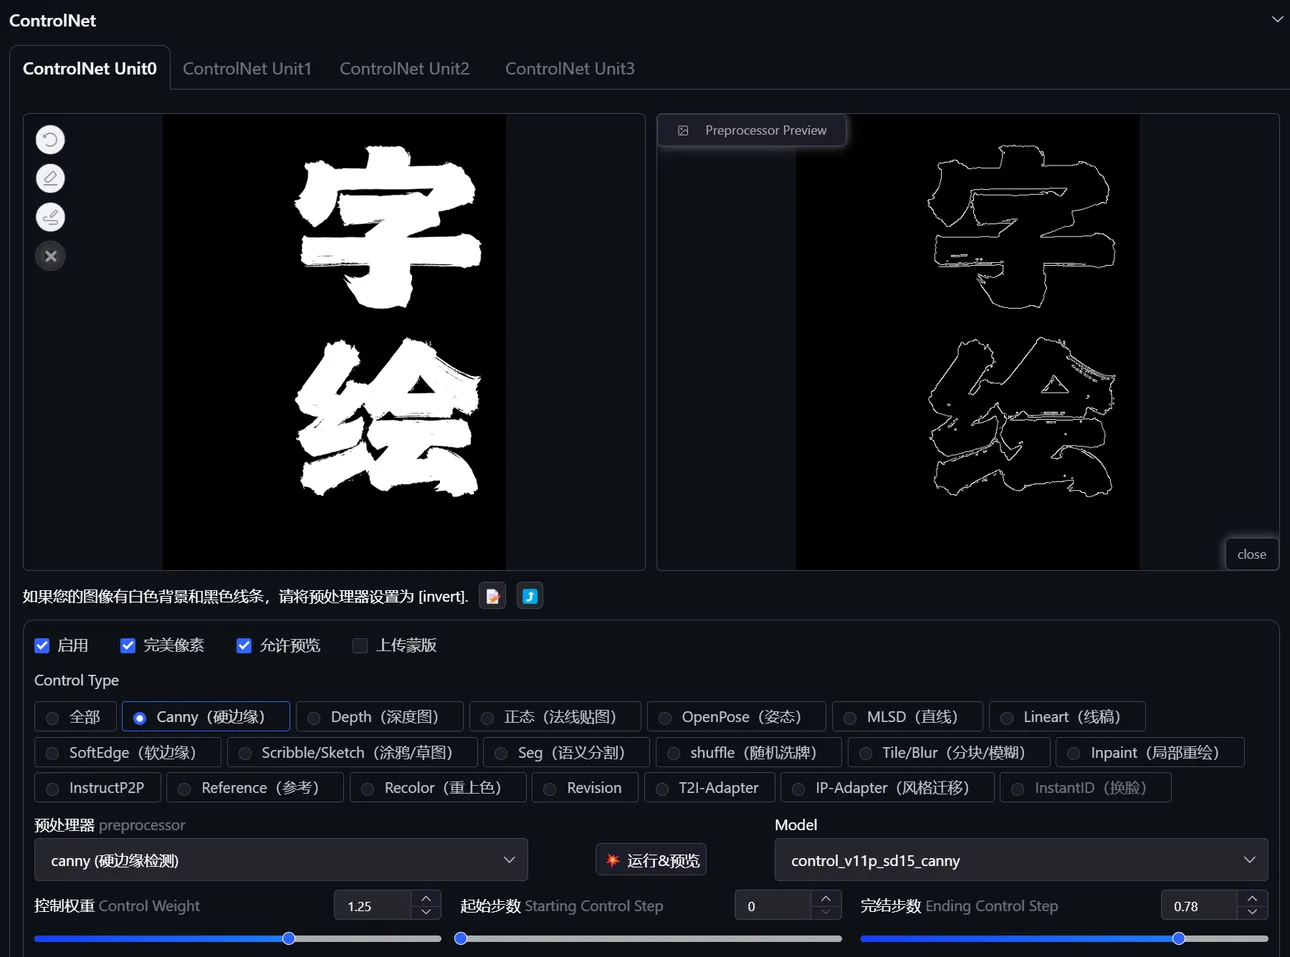
Task: Increase Control Weight with up arrow
Action: [x=426, y=899]
